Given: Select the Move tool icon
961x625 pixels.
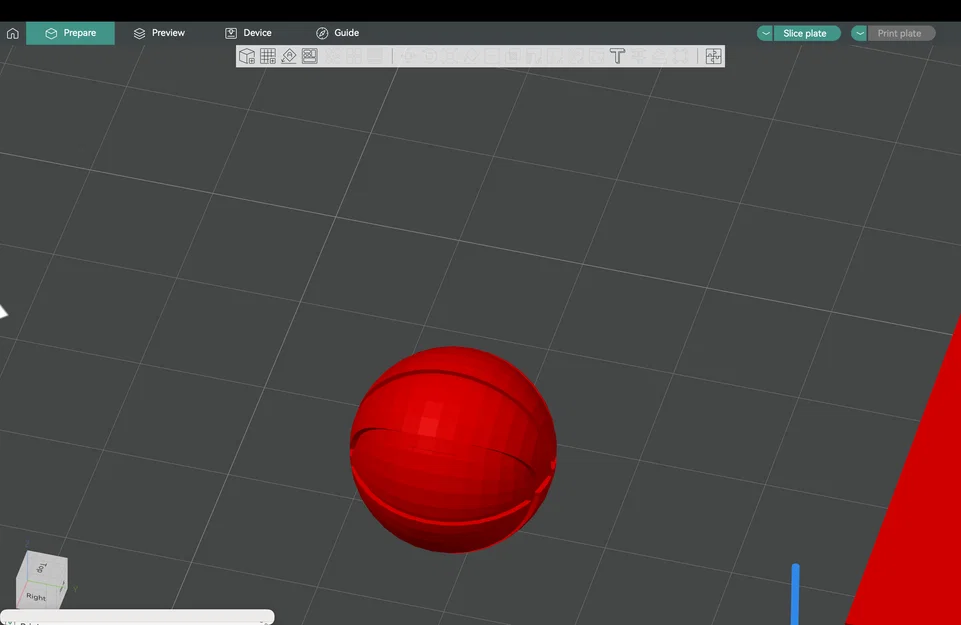Looking at the screenshot, I should click(408, 56).
